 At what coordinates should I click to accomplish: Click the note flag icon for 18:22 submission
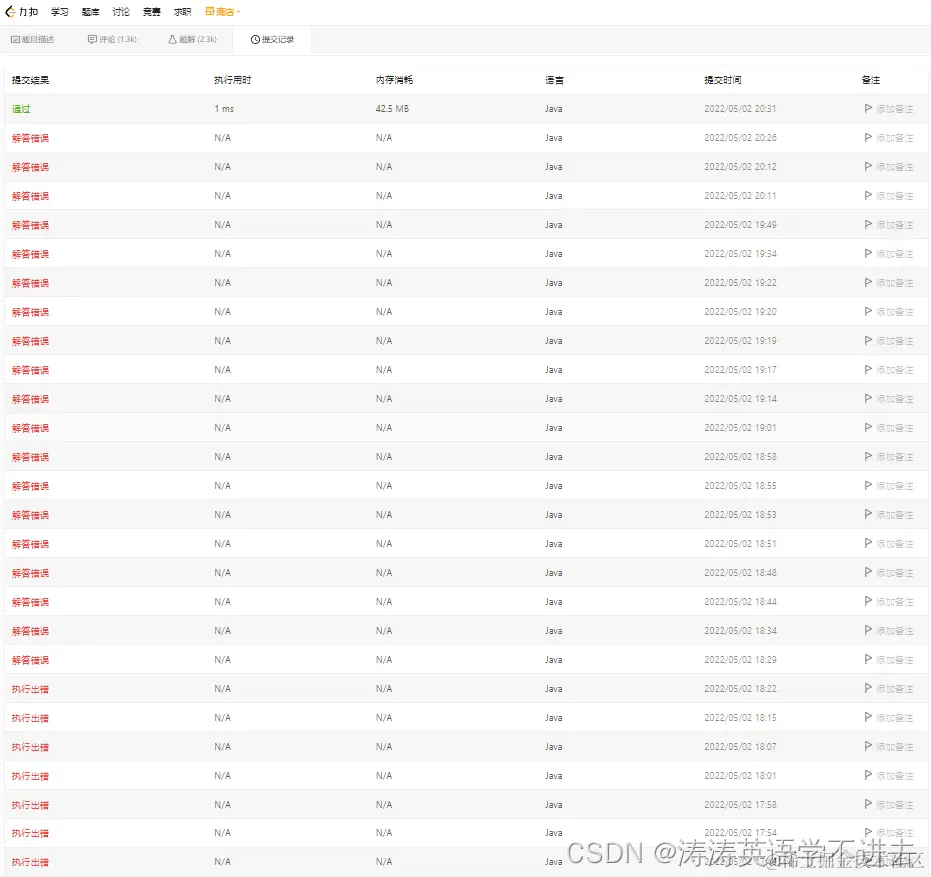tap(868, 689)
